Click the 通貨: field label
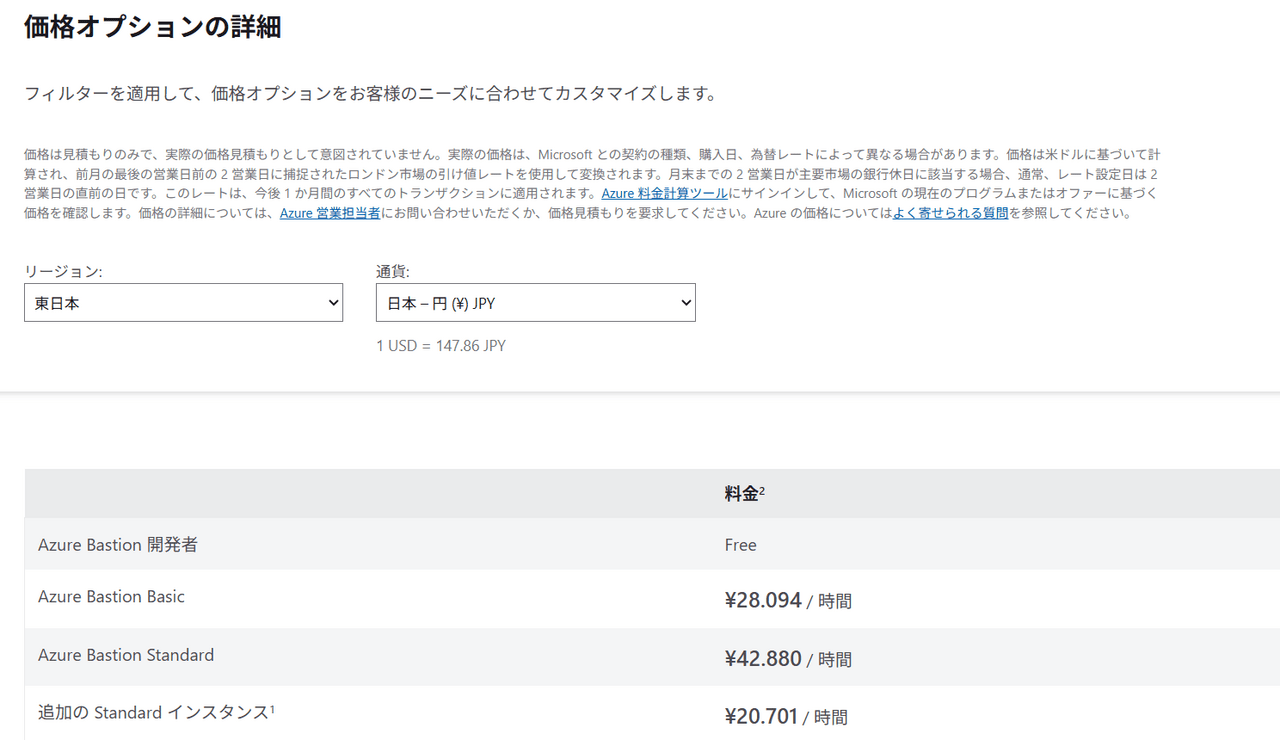This screenshot has height=740, width=1280. tap(393, 271)
